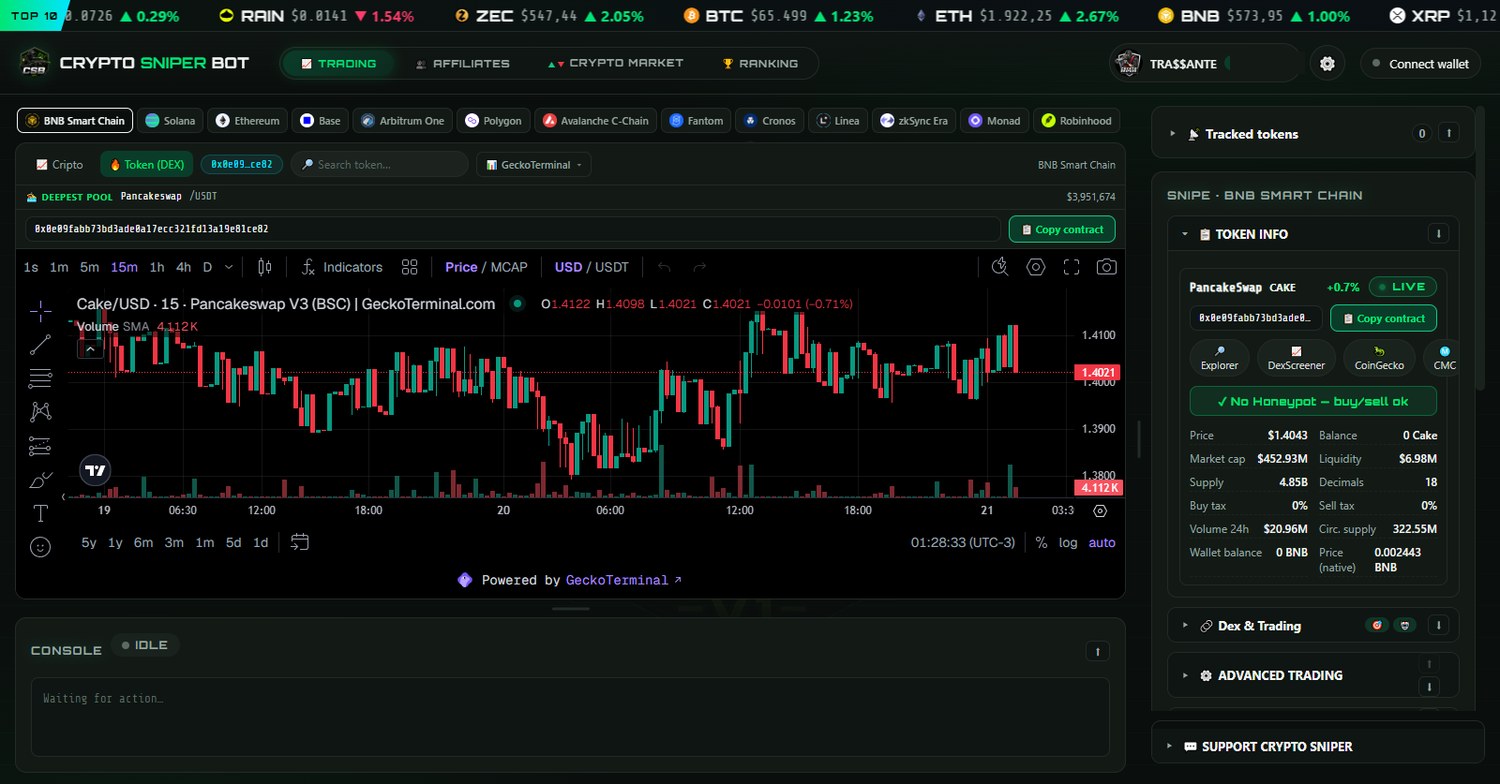The image size is (1500, 784).
Task: Open the CMC token link
Action: click(1444, 358)
